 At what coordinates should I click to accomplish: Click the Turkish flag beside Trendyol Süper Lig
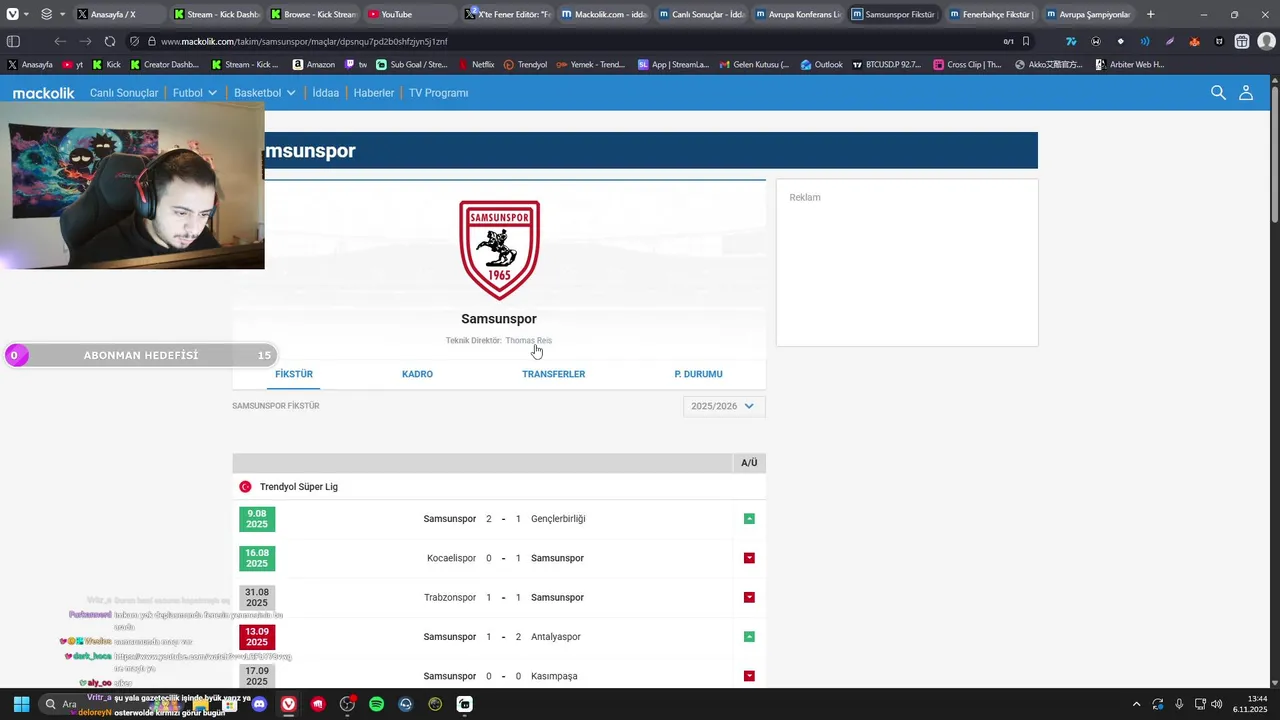[245, 487]
